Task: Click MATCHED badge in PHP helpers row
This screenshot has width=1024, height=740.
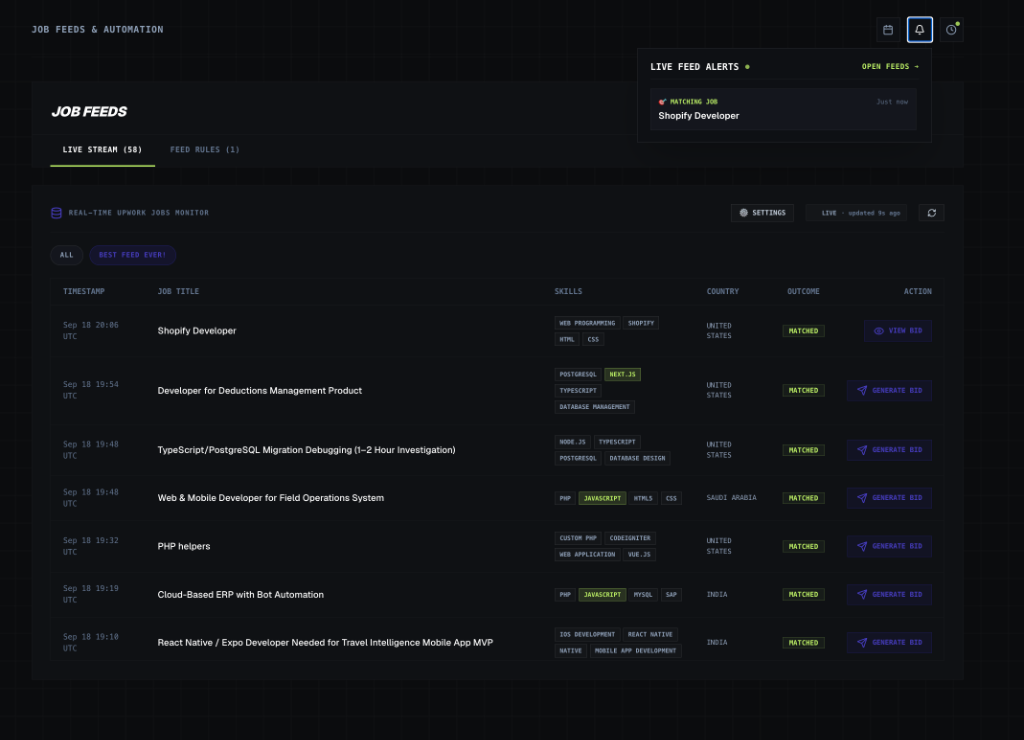Action: 803,547
